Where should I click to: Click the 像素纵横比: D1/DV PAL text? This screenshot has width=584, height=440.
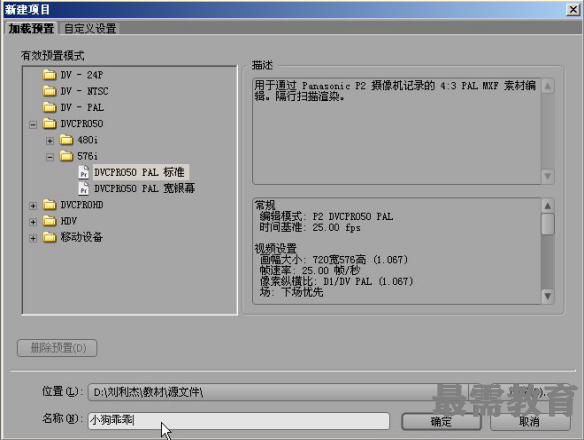coord(316,281)
